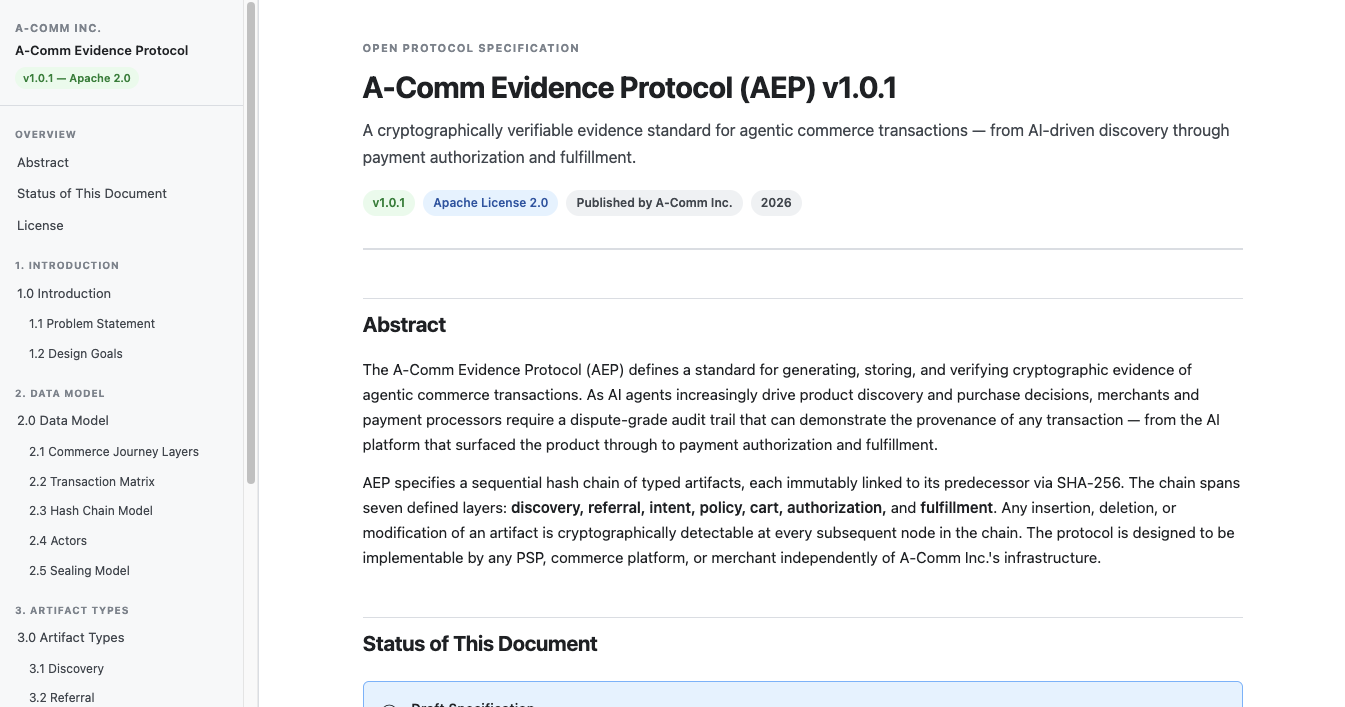Click the icon in the Draft Specification notice
1345x707 pixels.
[x=388, y=705]
